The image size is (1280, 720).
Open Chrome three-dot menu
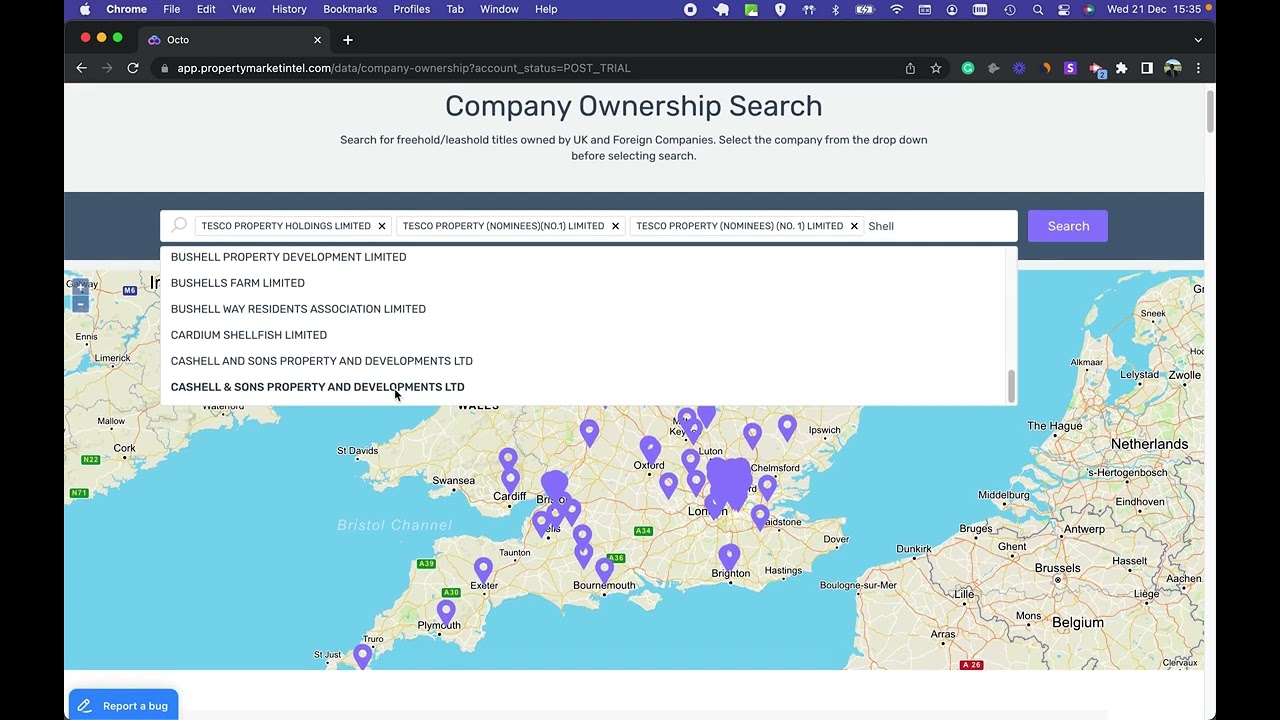[x=1198, y=68]
